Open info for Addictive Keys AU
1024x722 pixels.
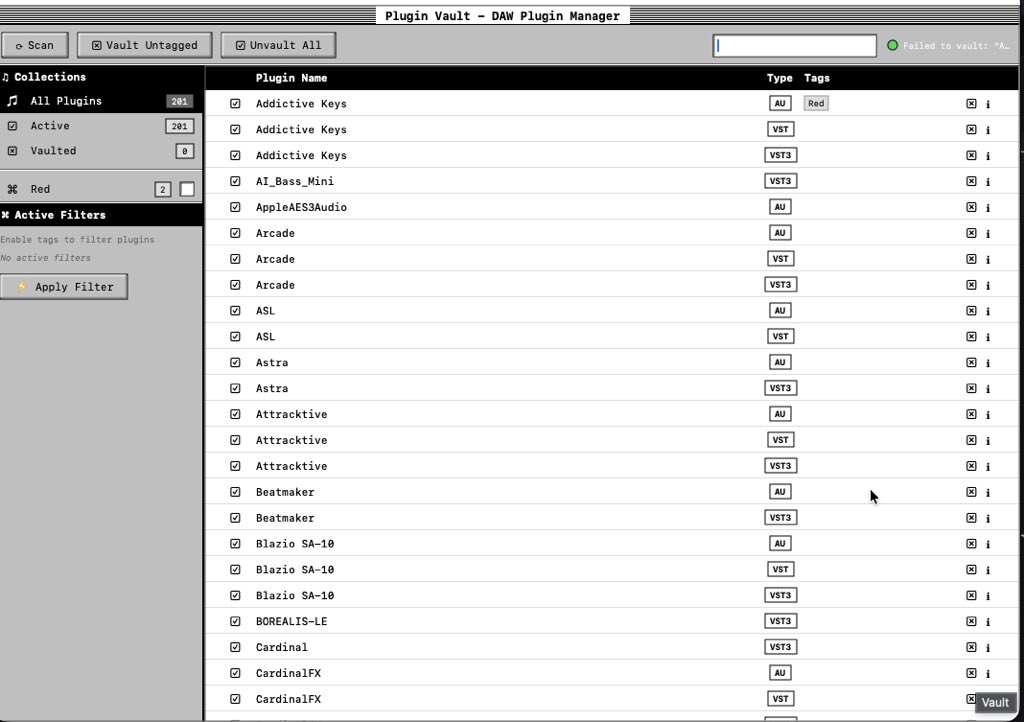[x=988, y=104]
